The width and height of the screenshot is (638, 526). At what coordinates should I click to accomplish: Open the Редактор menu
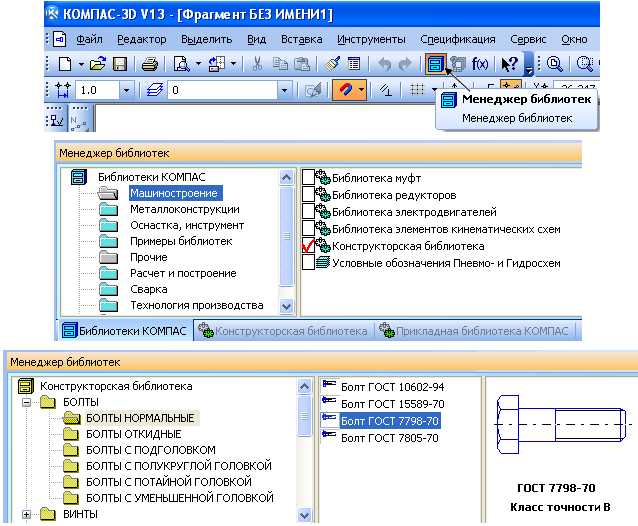point(142,39)
